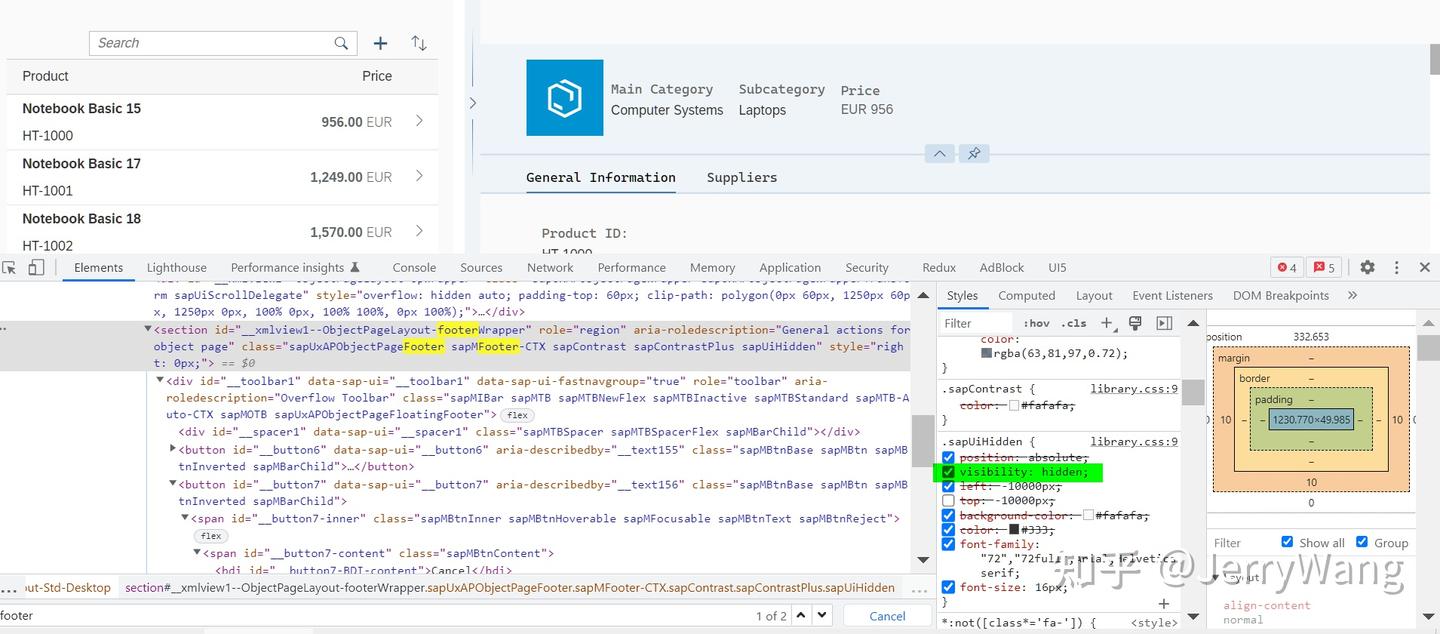Toggle the device toolbar icon

click(35, 267)
